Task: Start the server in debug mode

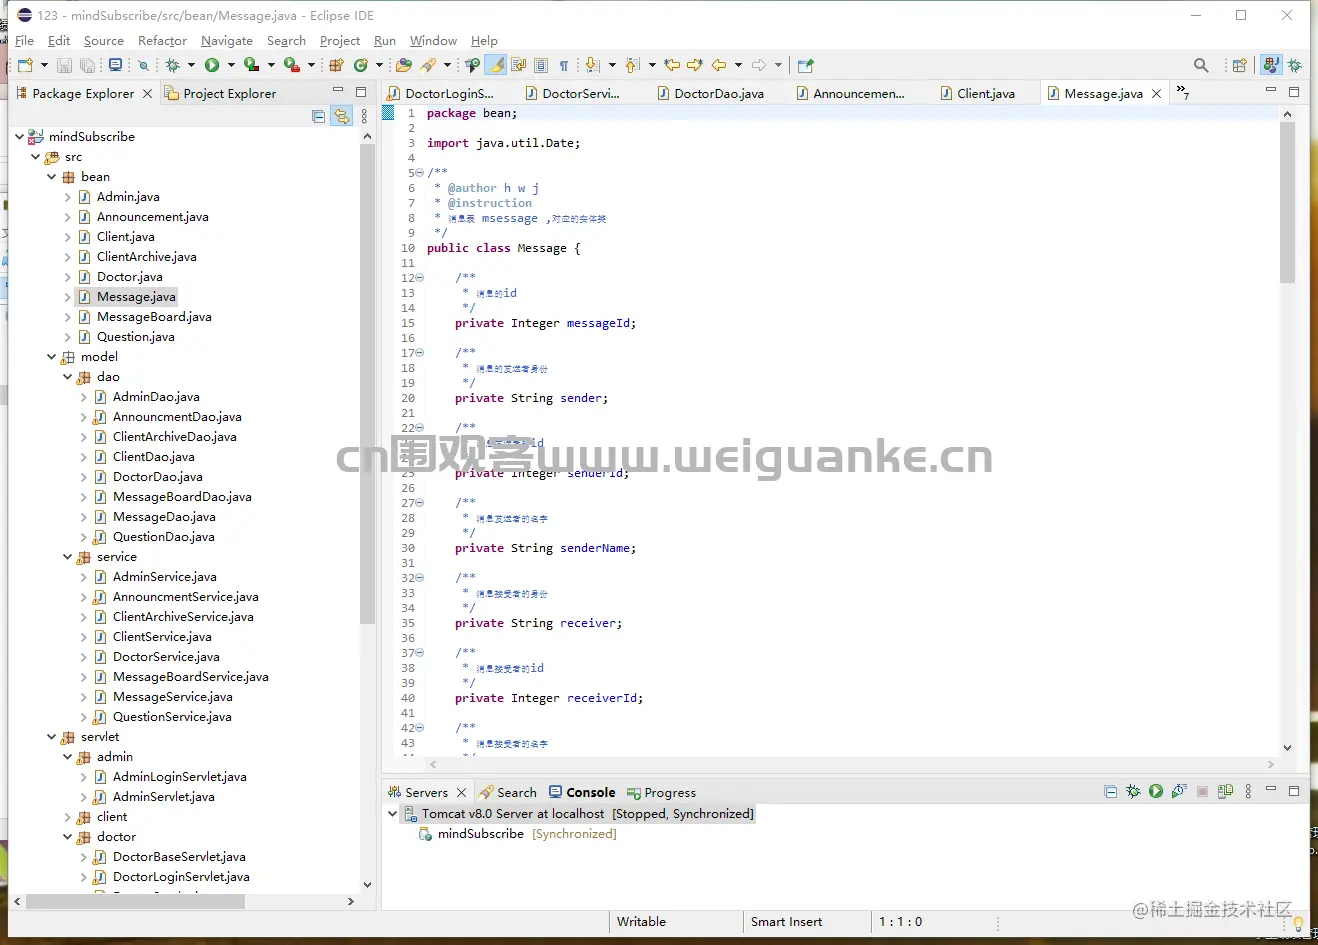Action: [x=1133, y=791]
